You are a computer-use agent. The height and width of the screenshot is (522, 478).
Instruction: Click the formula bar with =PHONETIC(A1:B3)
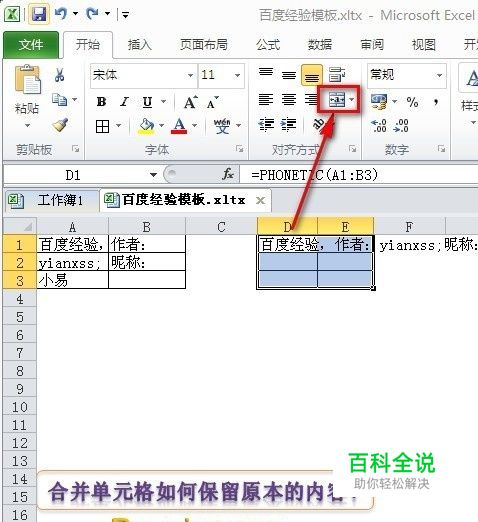click(359, 175)
